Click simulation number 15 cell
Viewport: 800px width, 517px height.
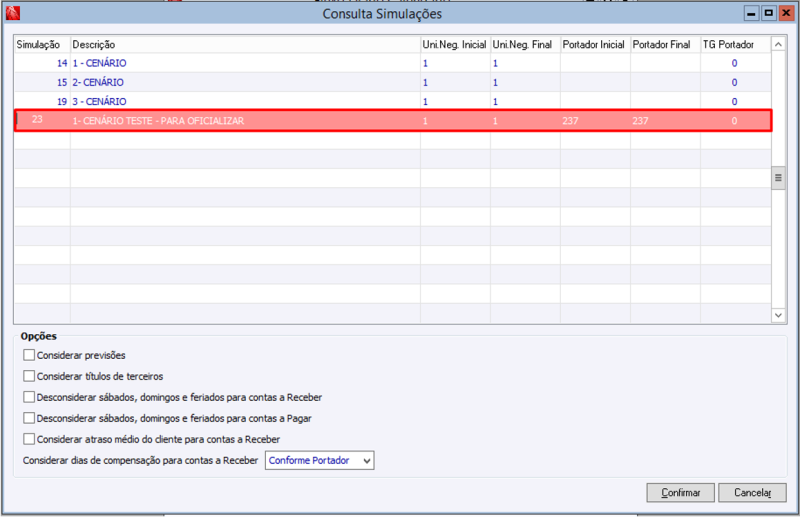[x=42, y=82]
